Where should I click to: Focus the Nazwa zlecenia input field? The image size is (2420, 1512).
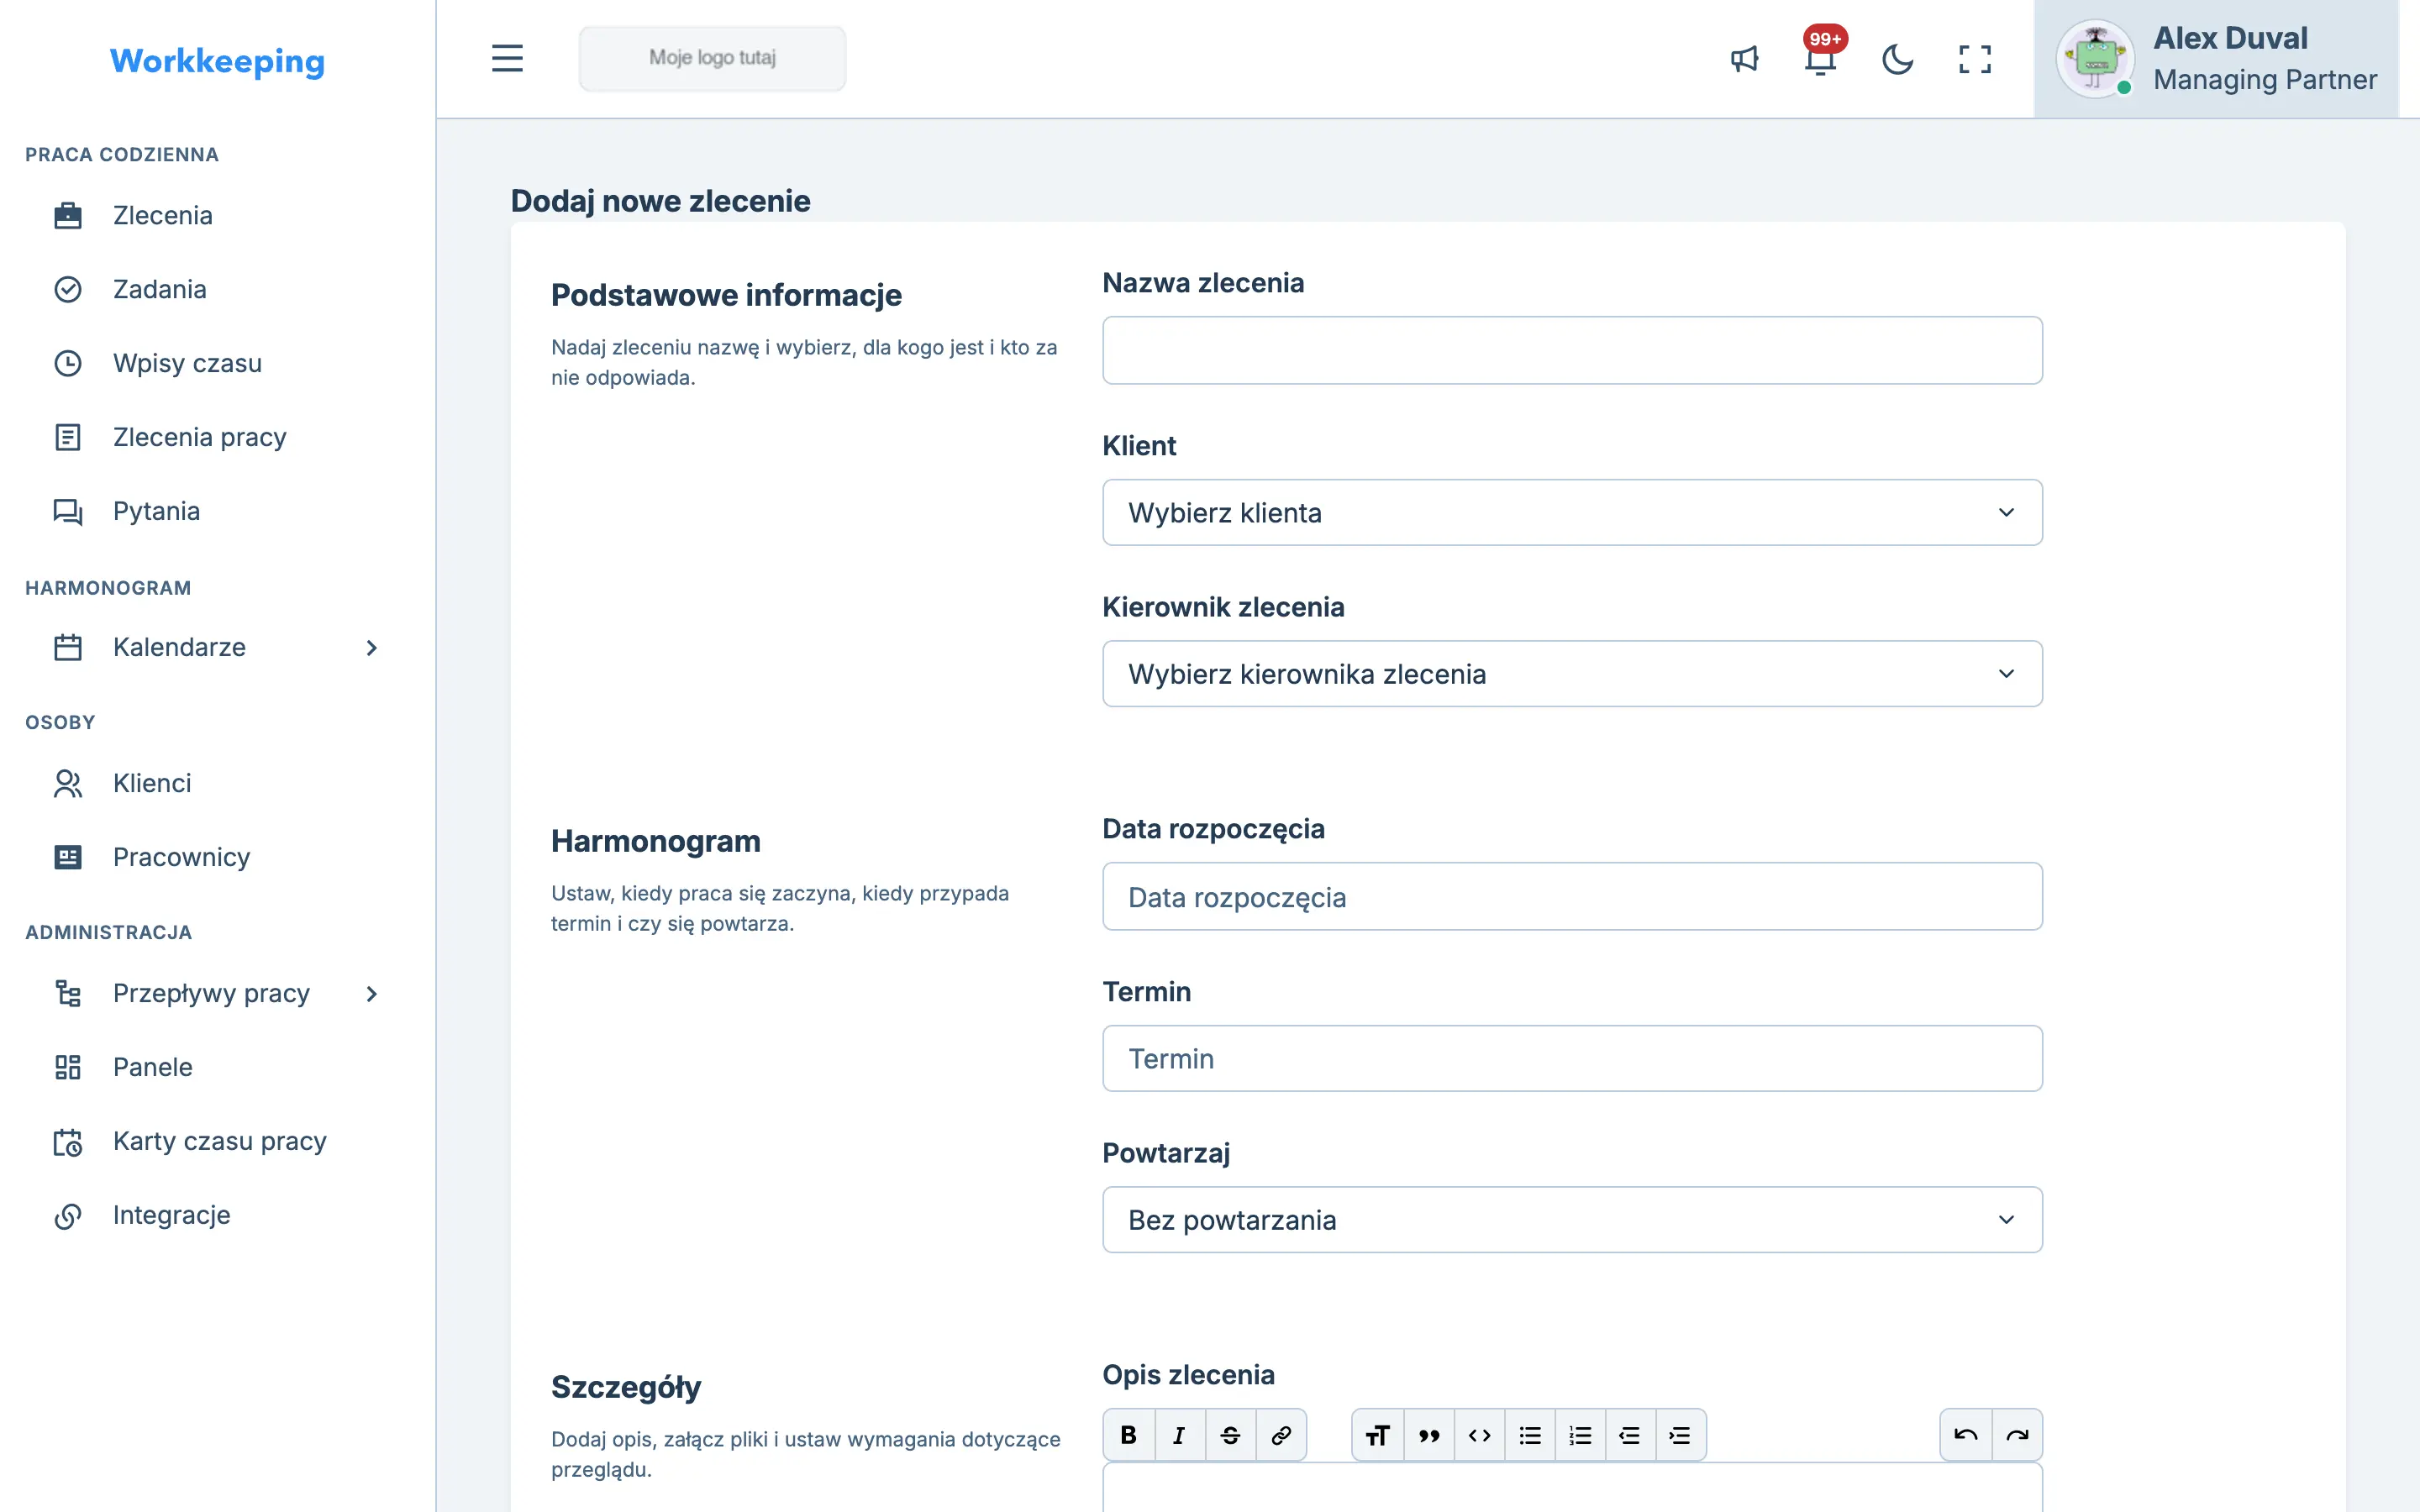click(1572, 350)
